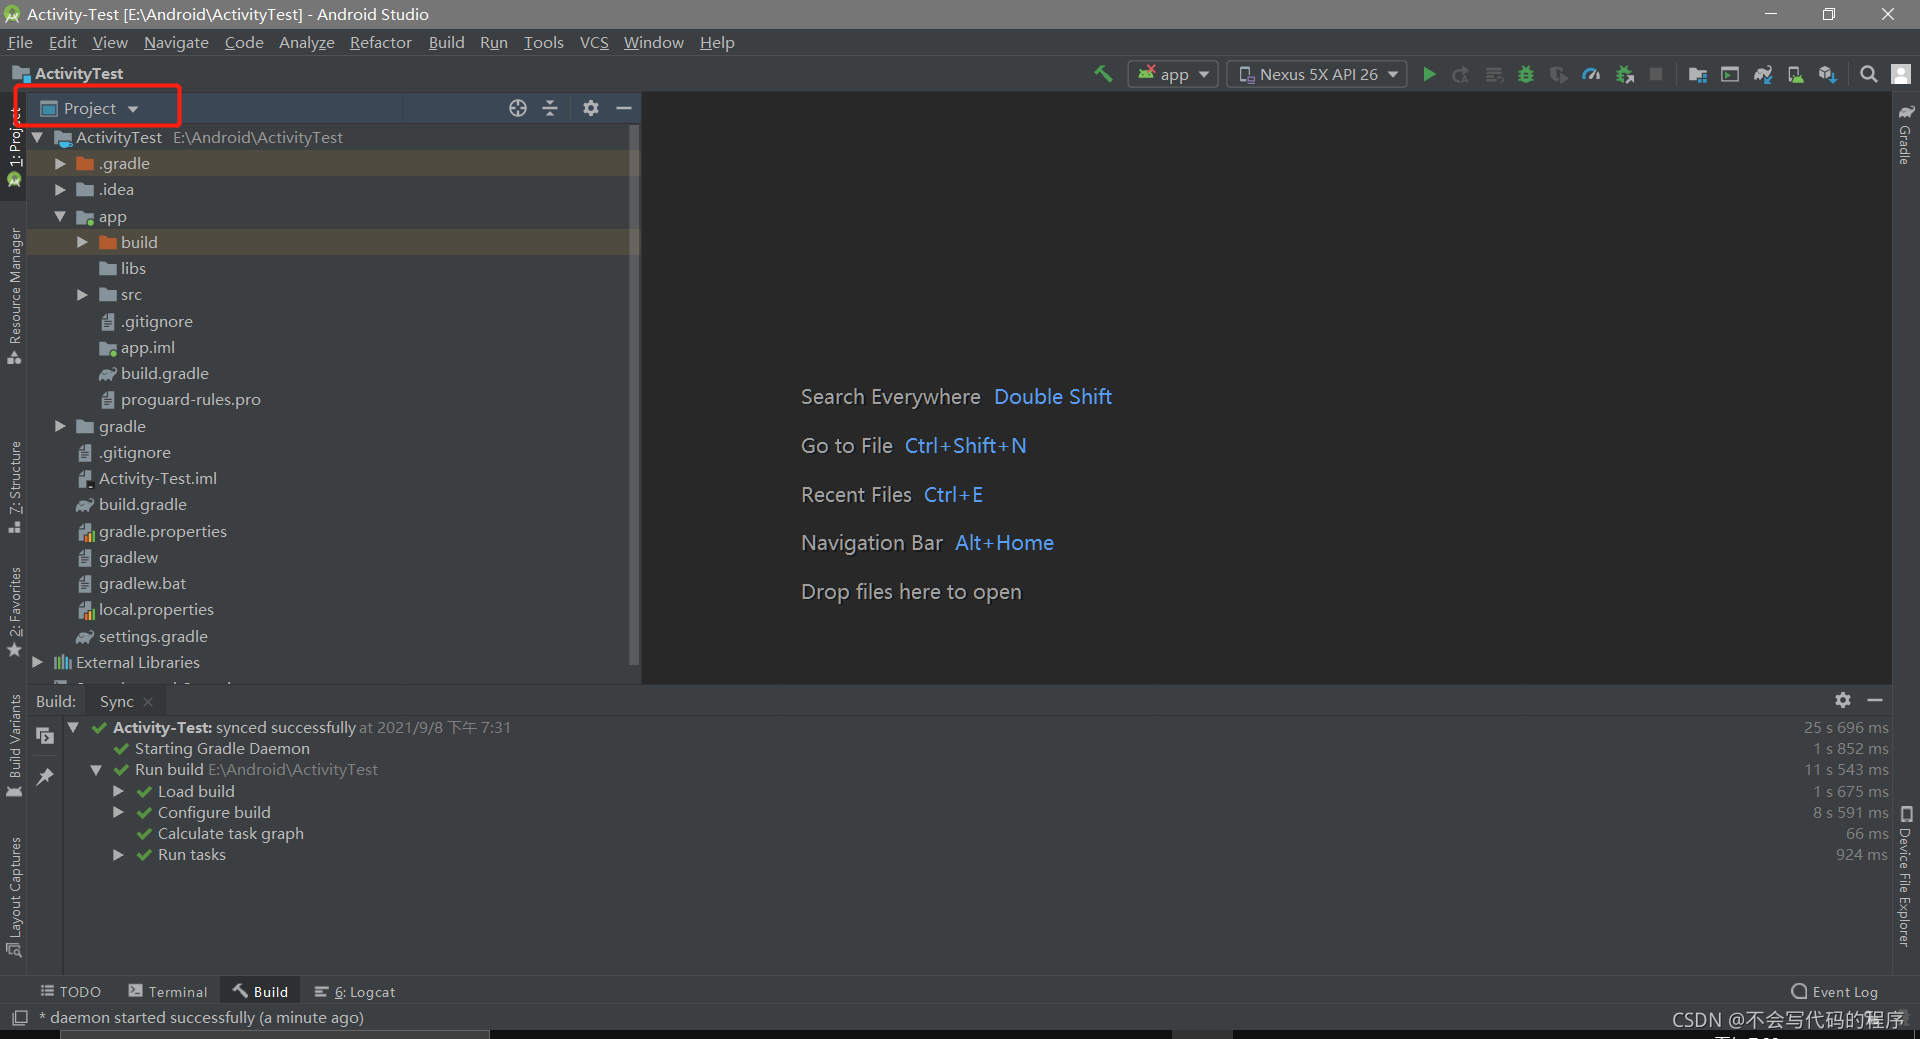Toggle the Build Variants side panel

pos(14,745)
